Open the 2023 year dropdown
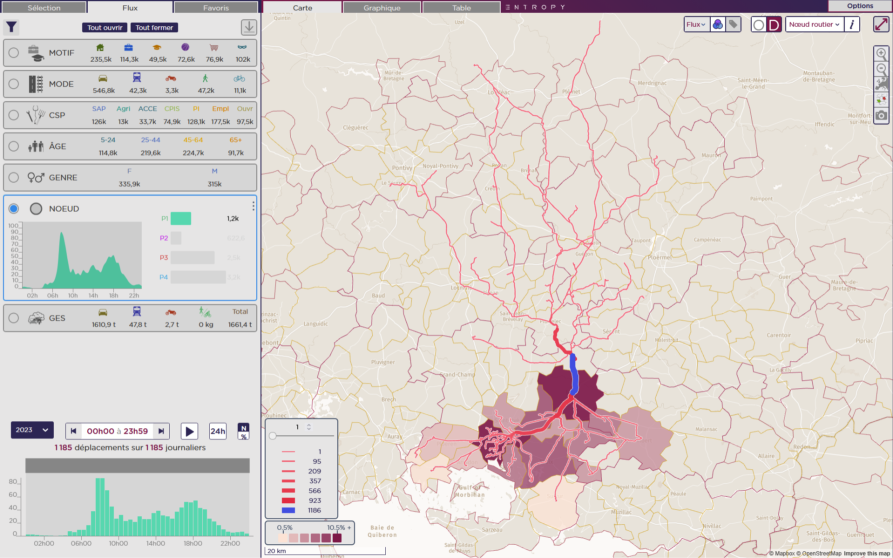This screenshot has height=558, width=893. pyautogui.click(x=32, y=430)
